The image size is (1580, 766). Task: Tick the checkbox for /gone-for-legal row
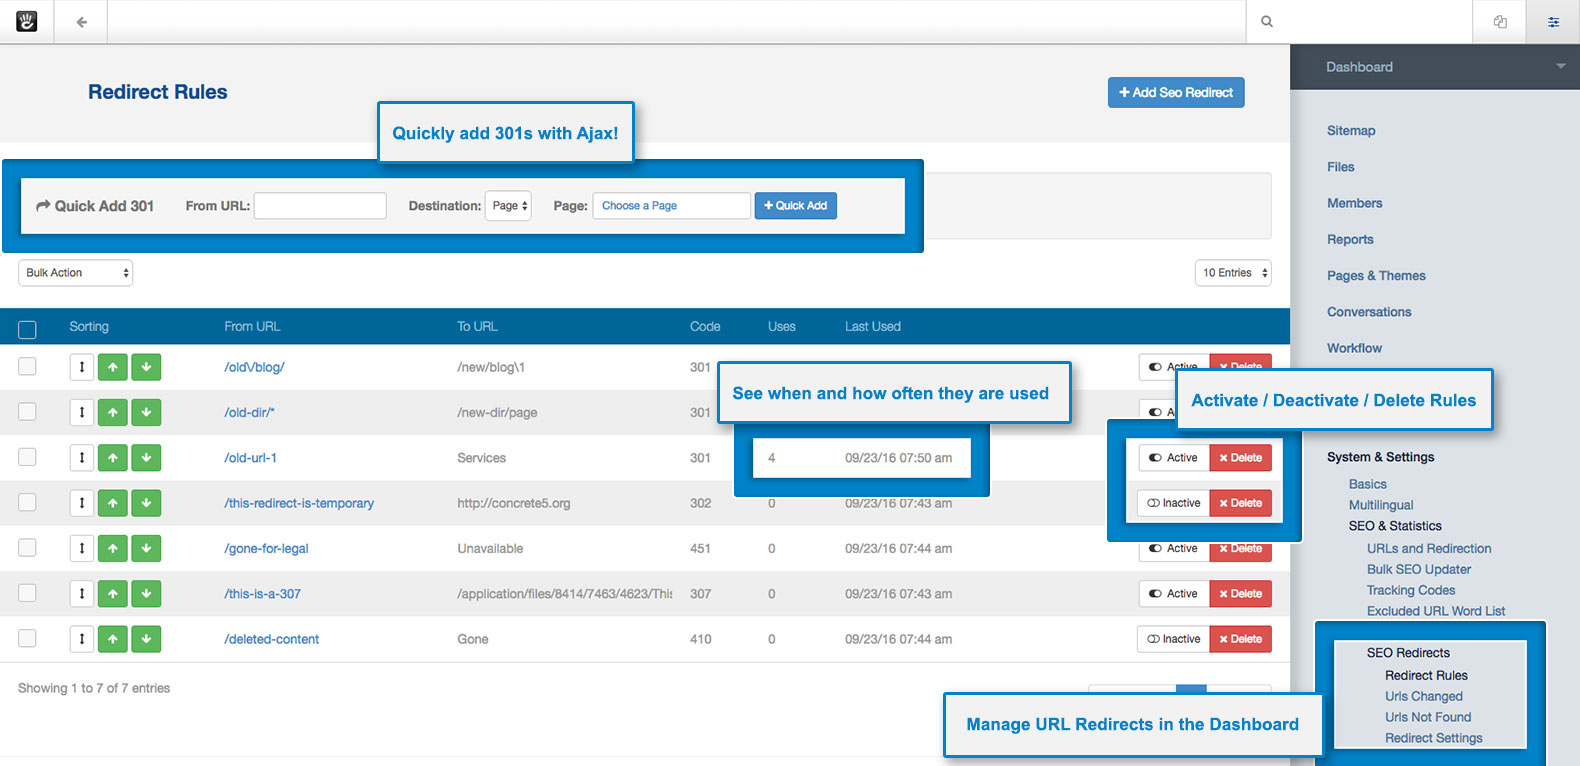[27, 547]
